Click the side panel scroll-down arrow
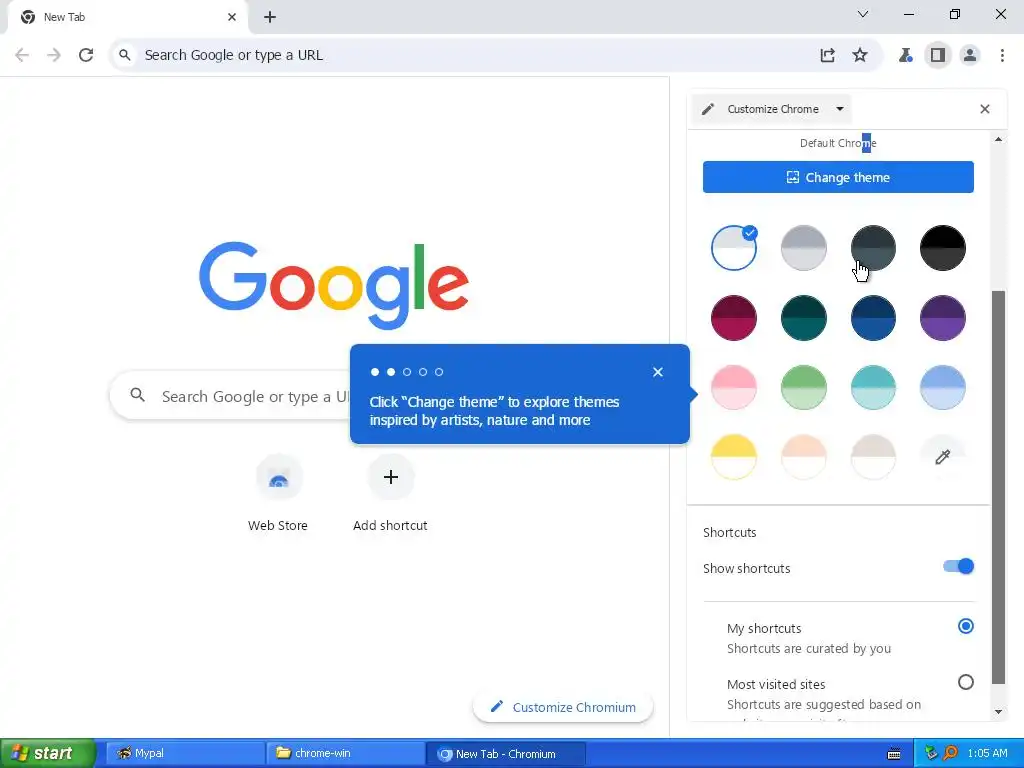1024x768 pixels. pos(998,712)
